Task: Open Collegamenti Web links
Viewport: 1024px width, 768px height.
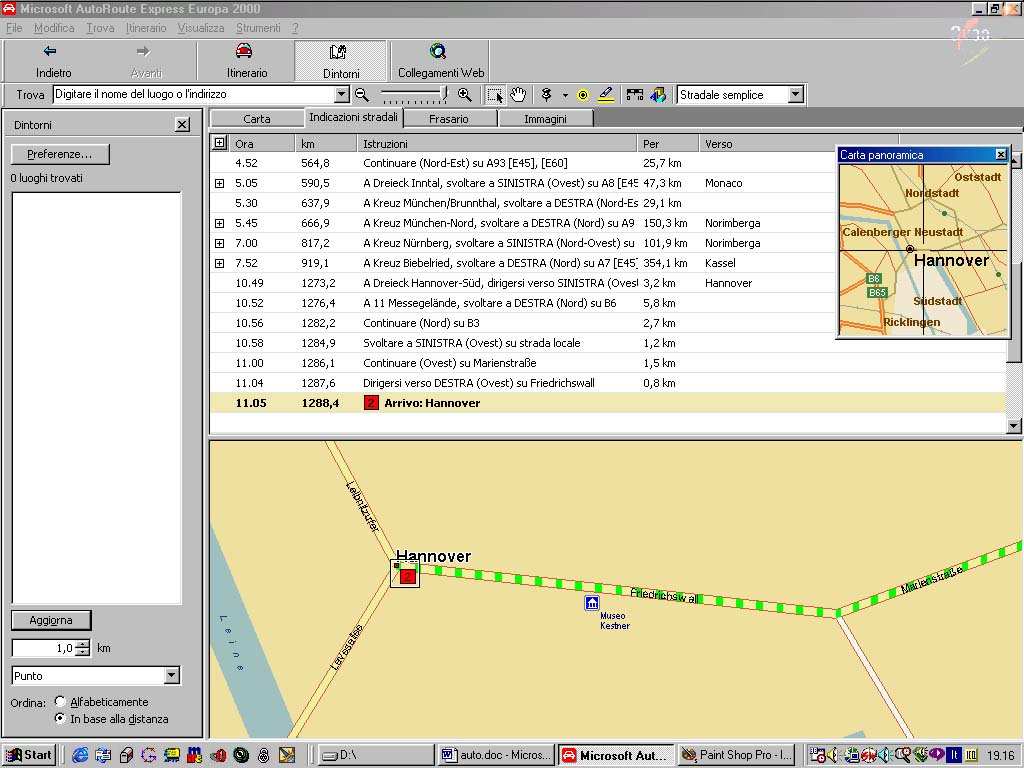Action: tap(441, 61)
